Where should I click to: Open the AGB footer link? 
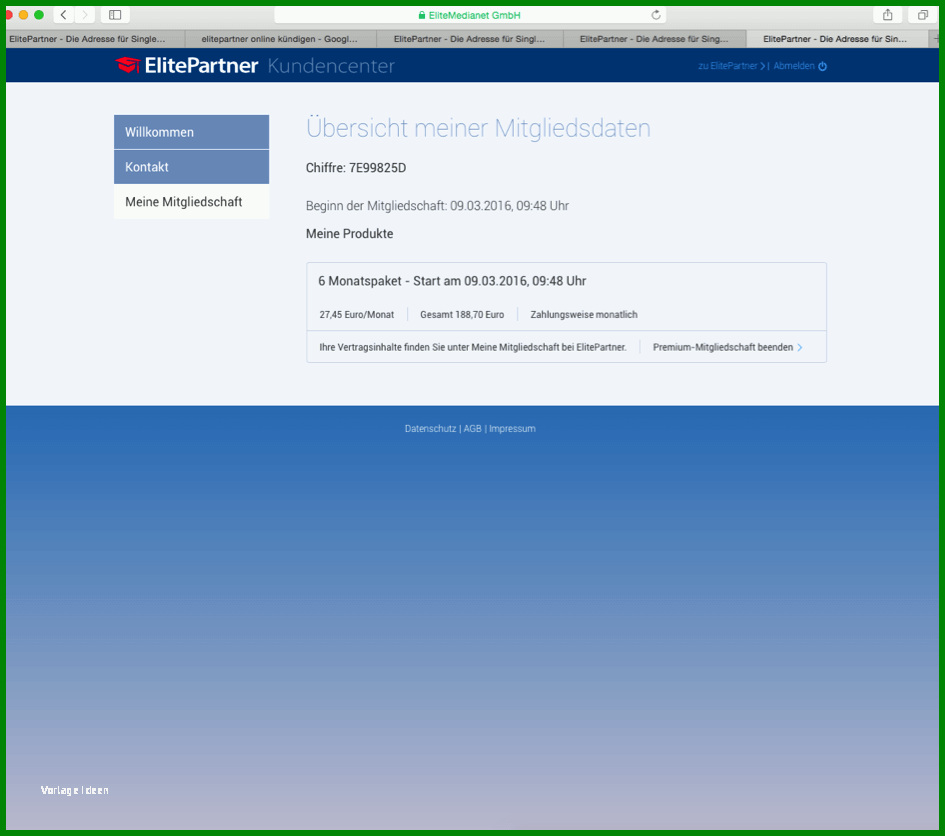pos(472,429)
